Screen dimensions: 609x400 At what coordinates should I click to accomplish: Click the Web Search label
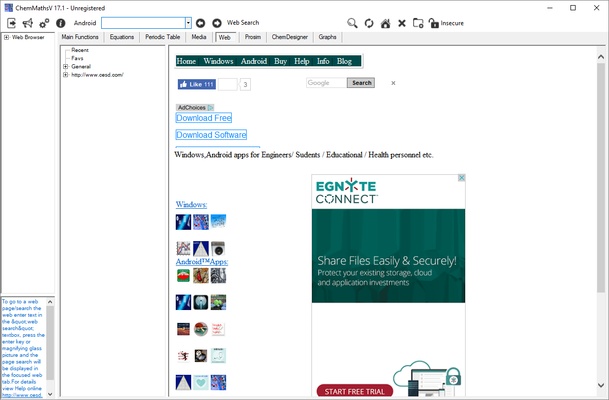click(x=243, y=23)
